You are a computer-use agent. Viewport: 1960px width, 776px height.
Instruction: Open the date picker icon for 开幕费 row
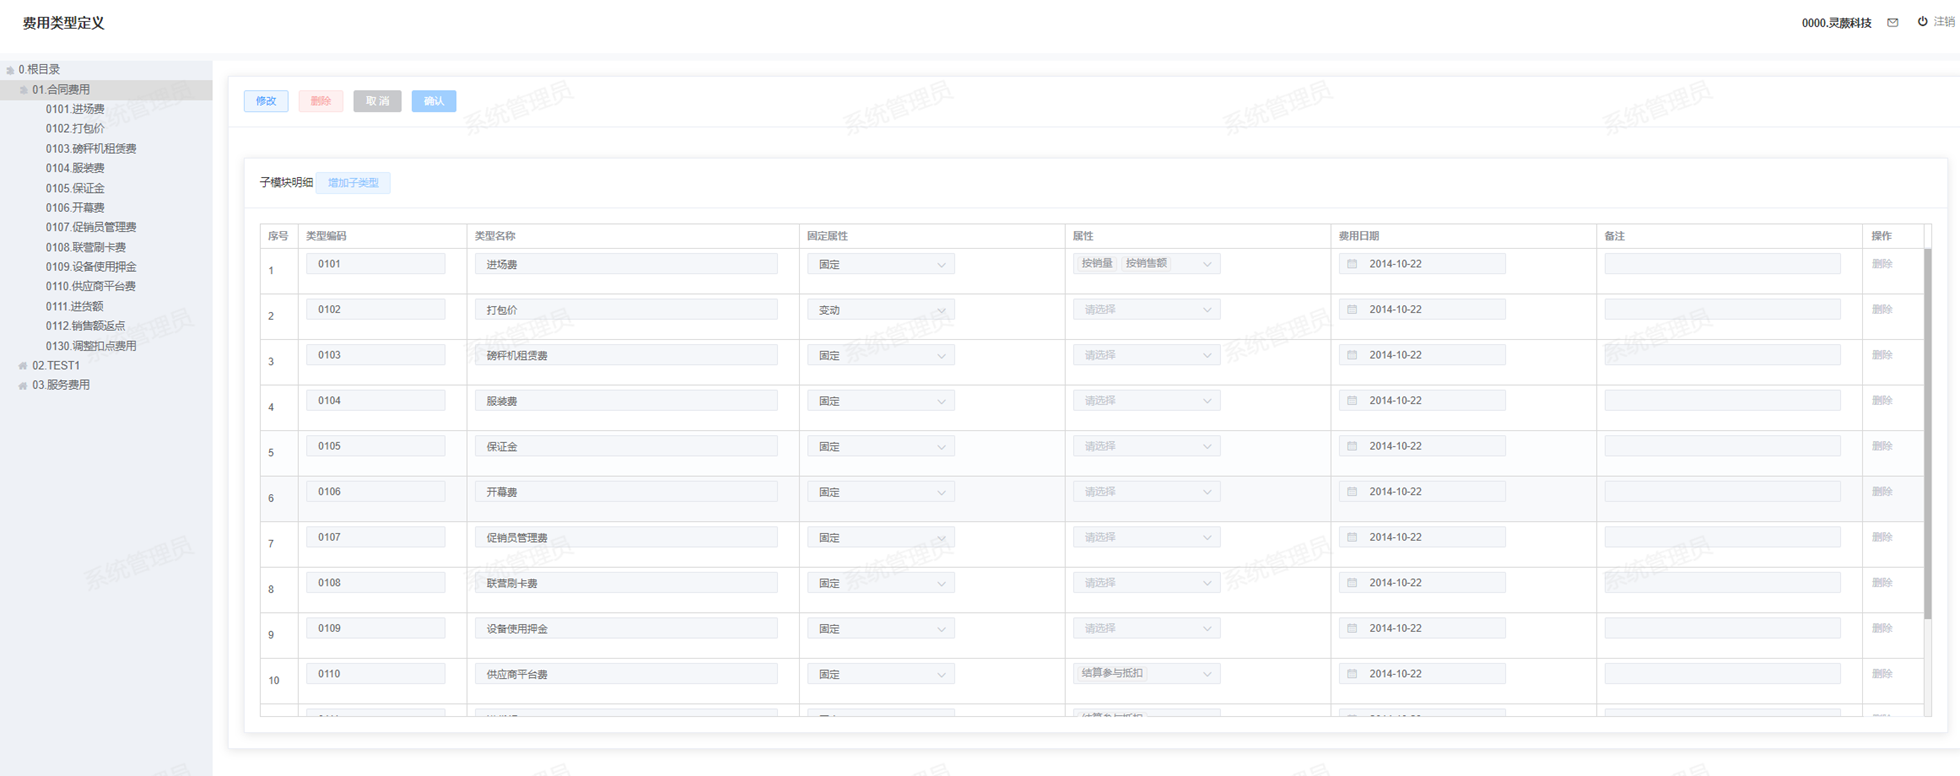pyautogui.click(x=1352, y=492)
